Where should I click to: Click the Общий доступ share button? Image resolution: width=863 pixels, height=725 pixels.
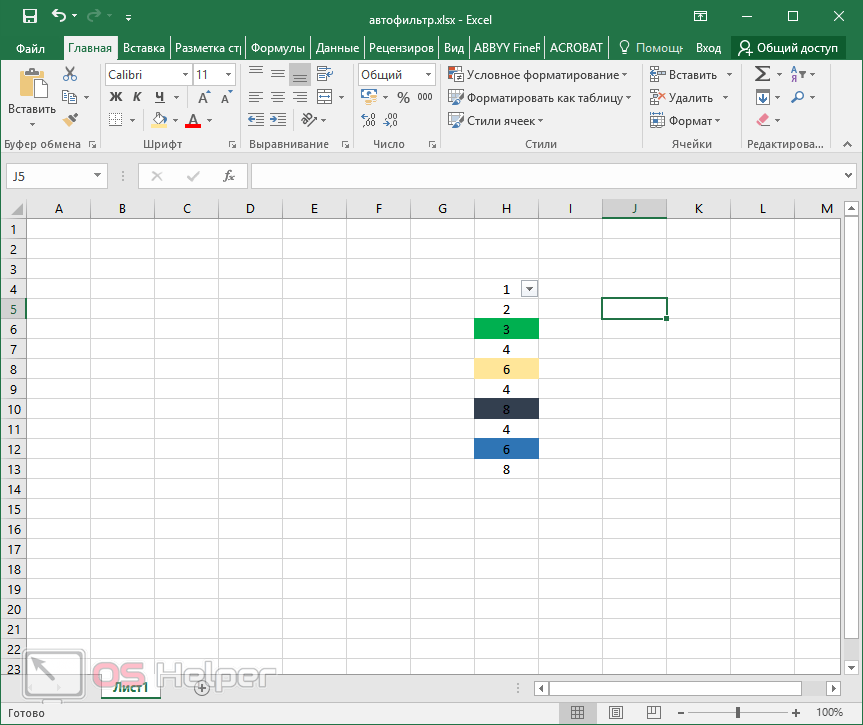[x=787, y=47]
